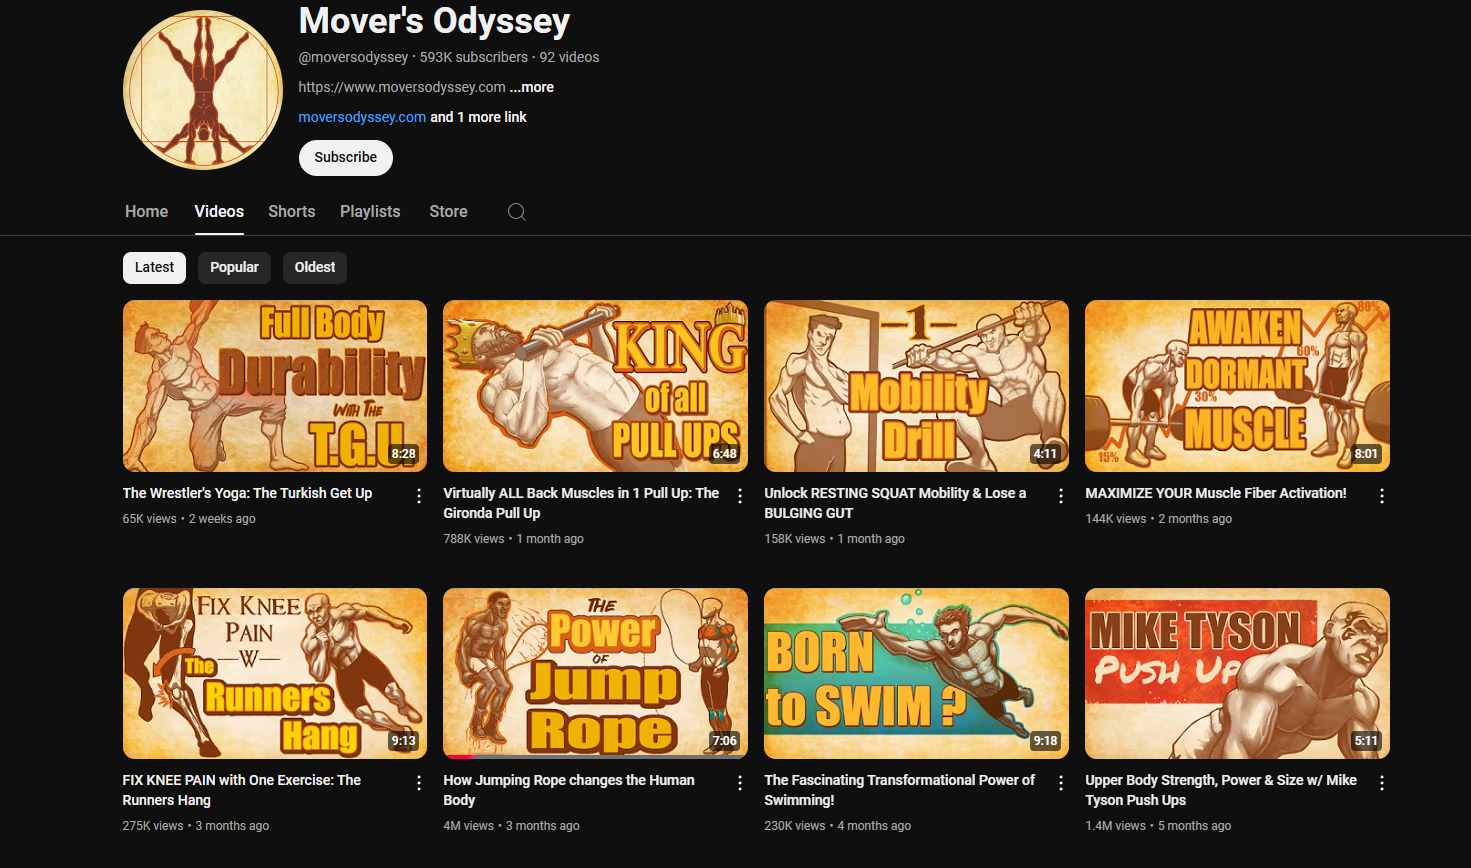Click the Mover's Odyssey channel name heading
The width and height of the screenshot is (1471, 868).
(x=434, y=21)
